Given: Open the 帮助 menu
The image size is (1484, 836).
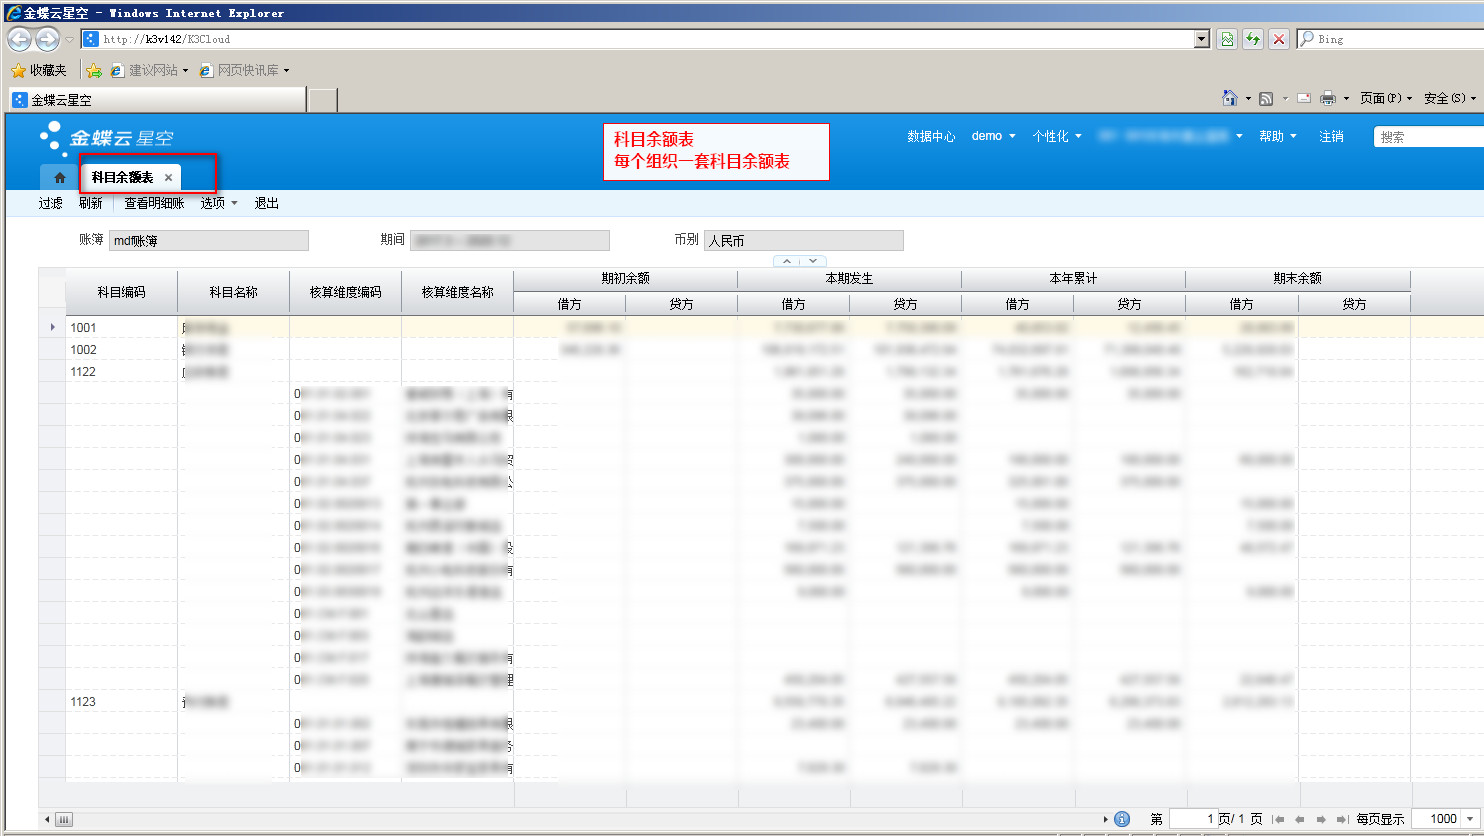Looking at the screenshot, I should (1277, 136).
